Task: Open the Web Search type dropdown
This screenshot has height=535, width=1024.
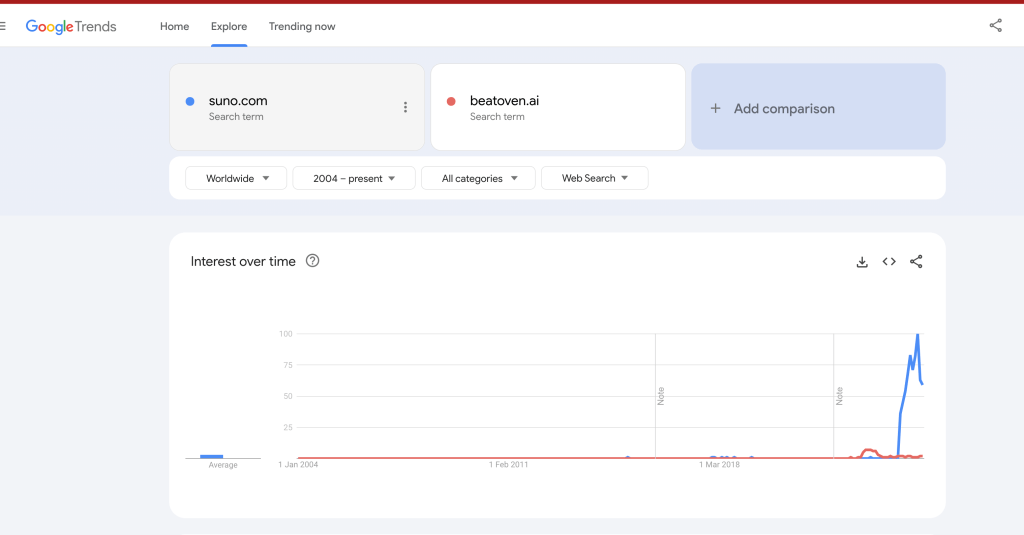Action: coord(594,178)
